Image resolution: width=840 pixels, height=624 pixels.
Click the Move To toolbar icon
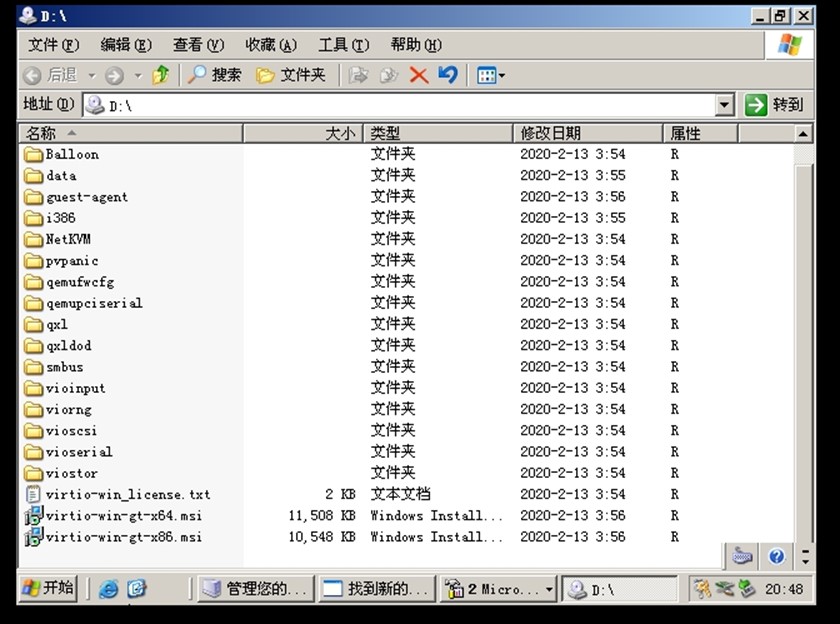(x=358, y=75)
